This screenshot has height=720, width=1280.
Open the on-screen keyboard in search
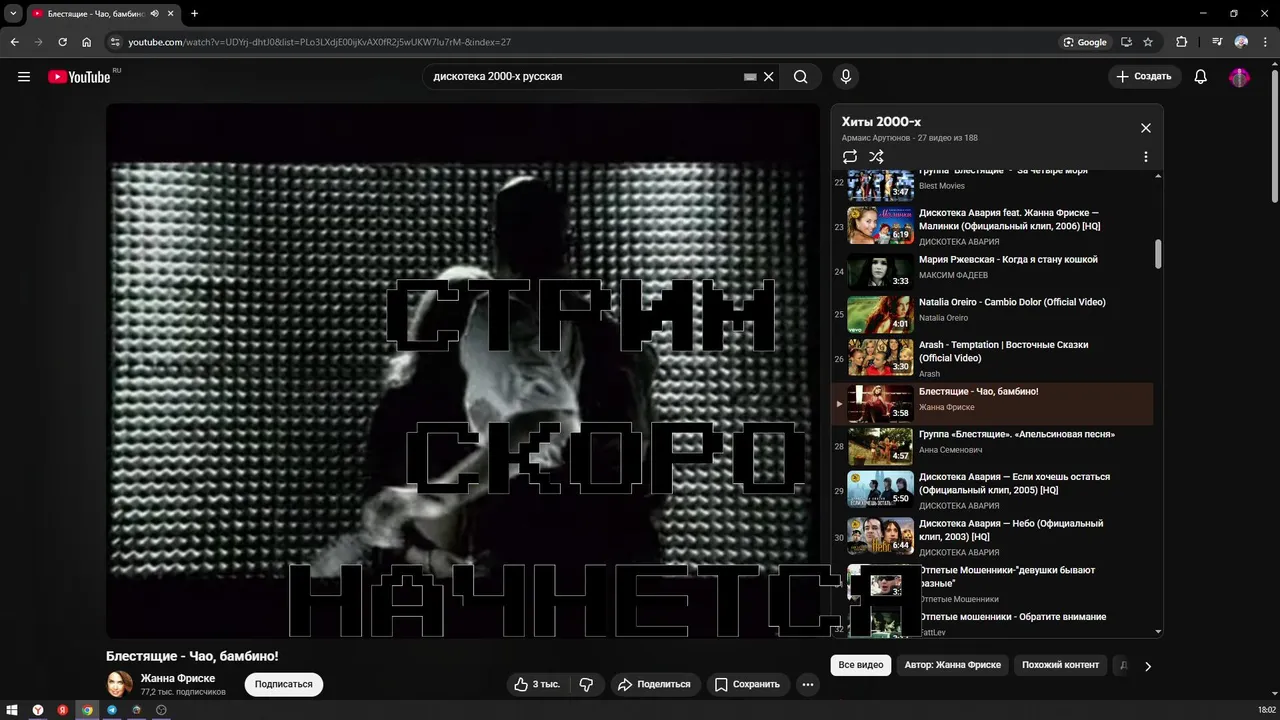(x=750, y=76)
